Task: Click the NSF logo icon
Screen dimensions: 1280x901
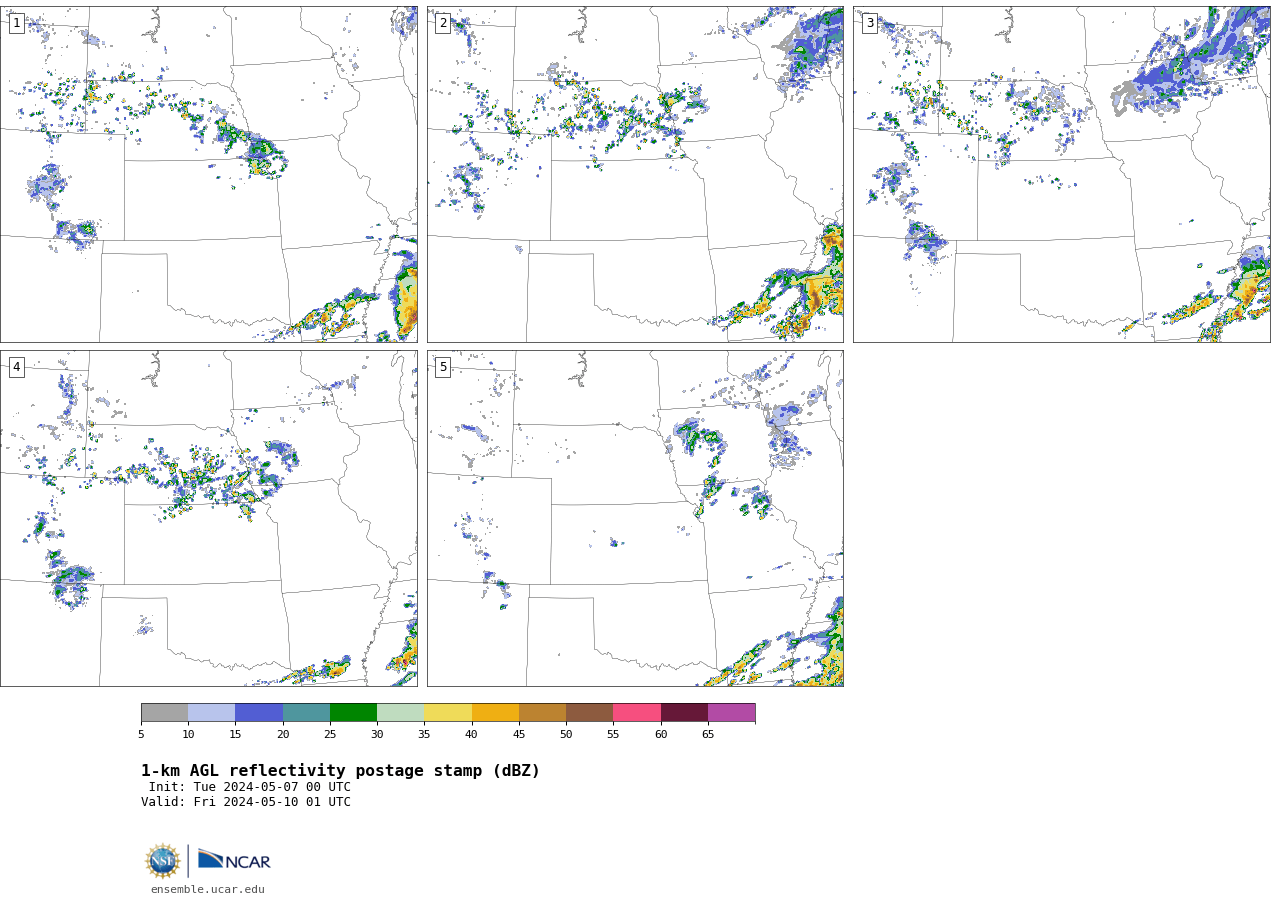Action: tap(163, 861)
